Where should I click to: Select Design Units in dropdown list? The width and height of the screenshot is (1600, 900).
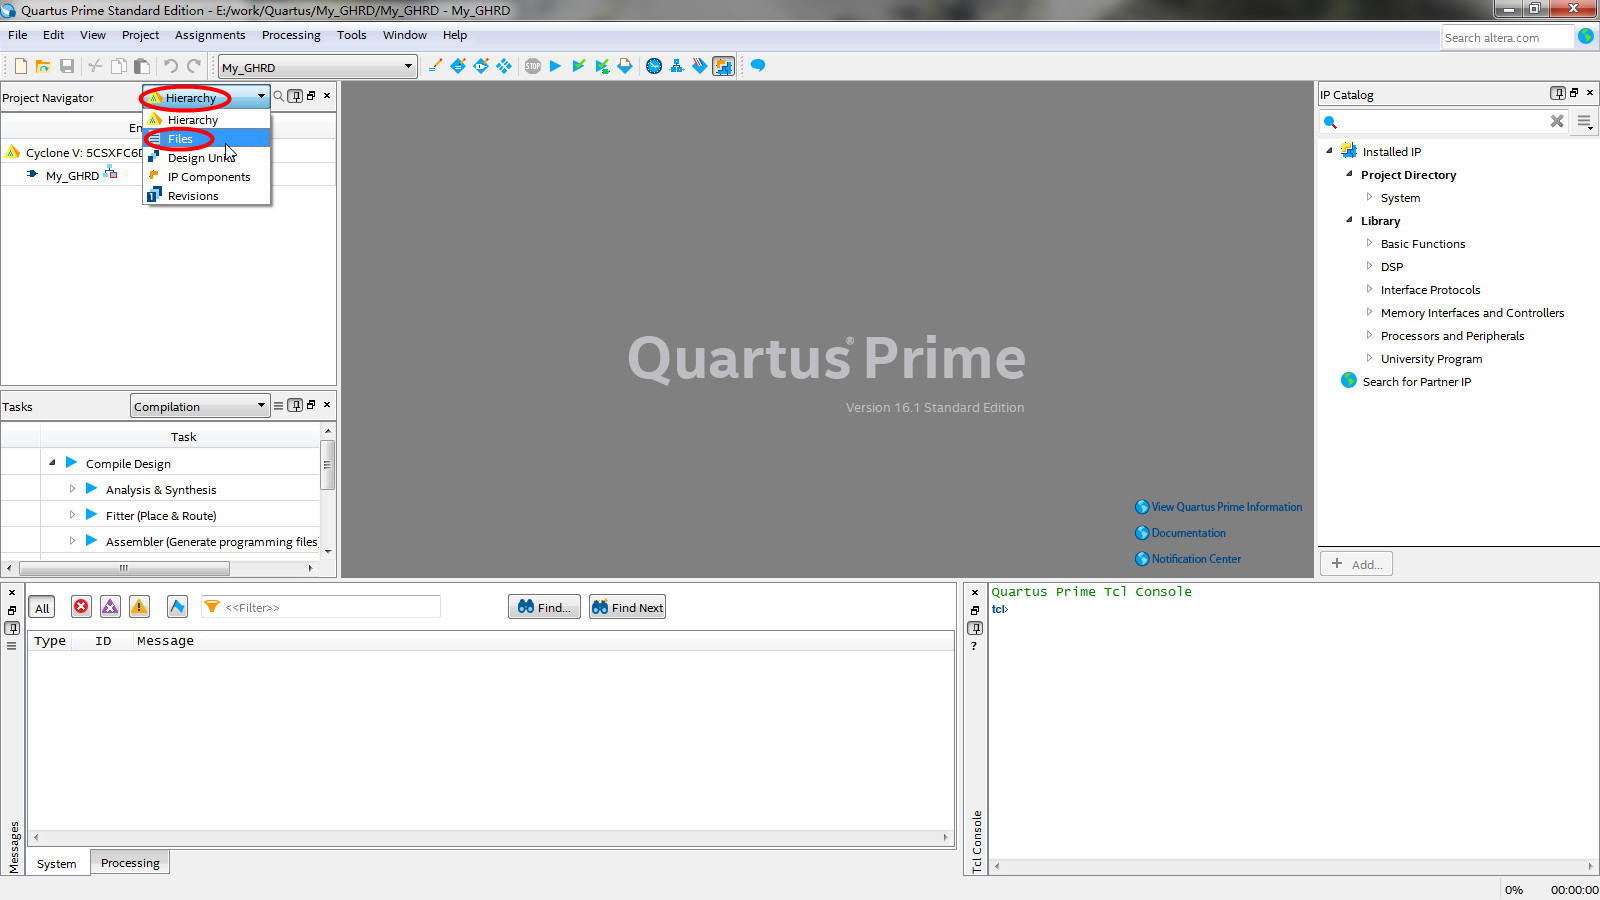click(x=207, y=158)
